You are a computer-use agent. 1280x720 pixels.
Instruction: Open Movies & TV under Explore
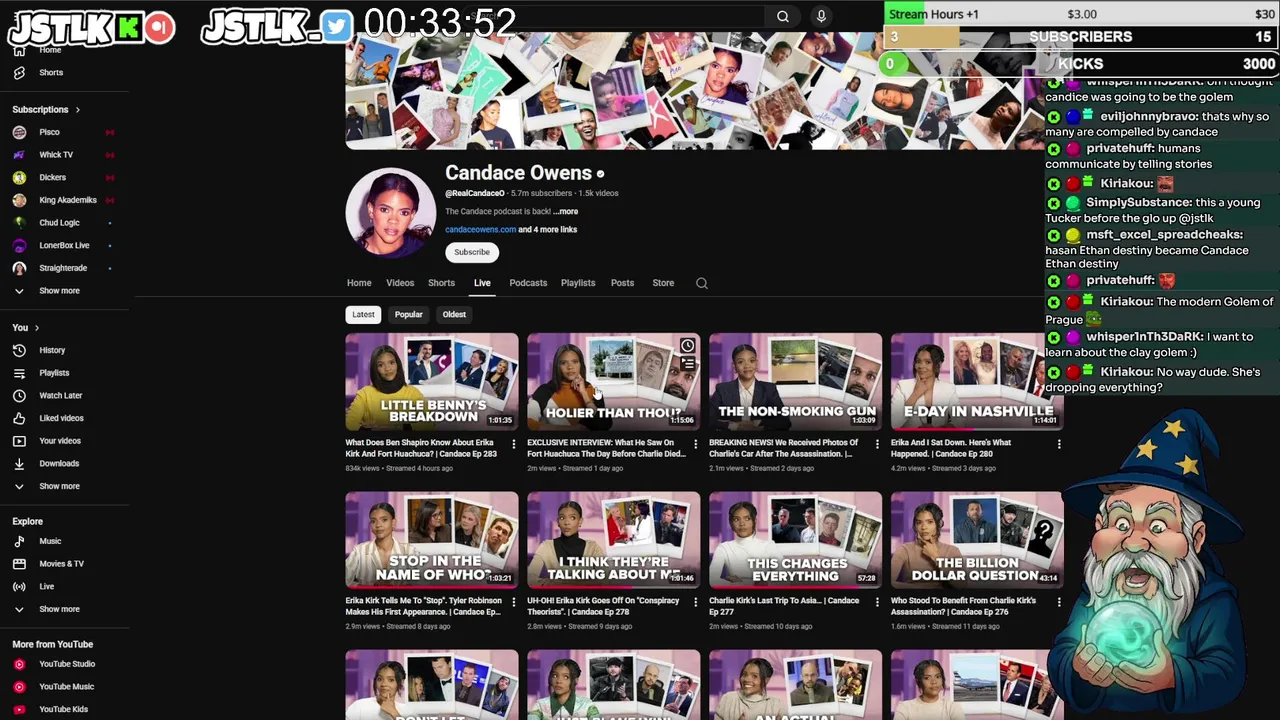point(61,564)
